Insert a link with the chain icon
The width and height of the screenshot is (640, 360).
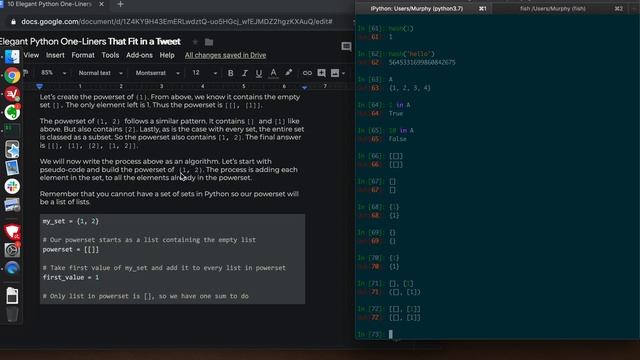tap(307, 73)
